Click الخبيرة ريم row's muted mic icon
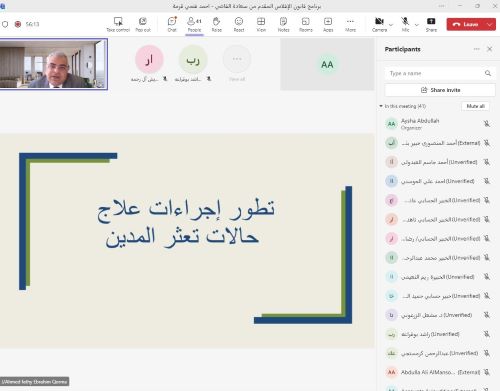Image resolution: width=500 pixels, height=391 pixels. [487, 277]
